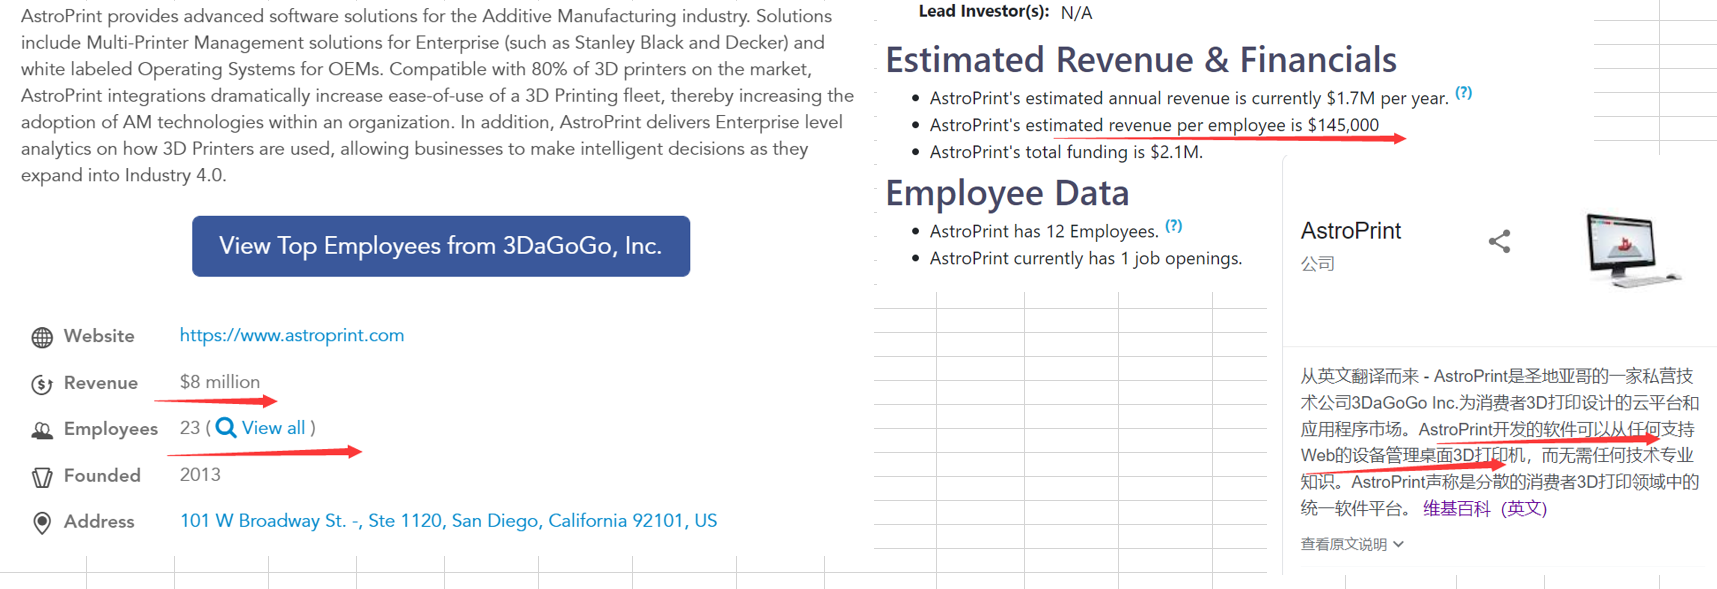
Task: Open the astroprint.com website link
Action: (292, 335)
